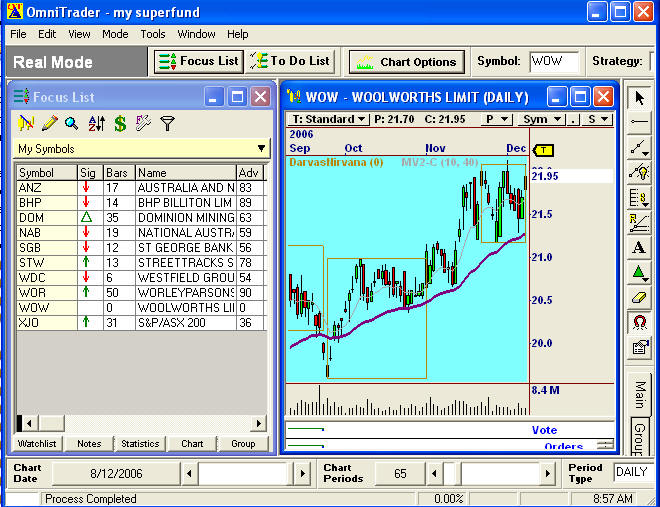
Task: Click the green dollar sign icon
Action: tap(120, 123)
